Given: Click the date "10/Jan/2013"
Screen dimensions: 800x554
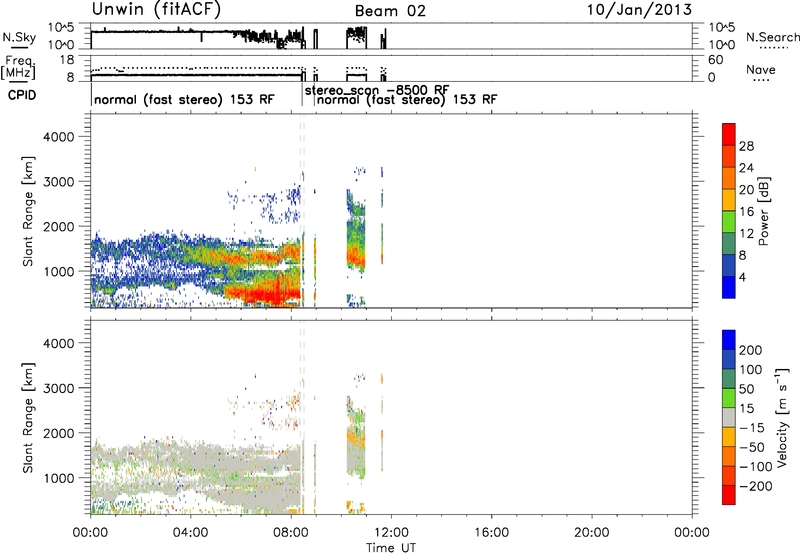Looking at the screenshot, I should coord(639,10).
